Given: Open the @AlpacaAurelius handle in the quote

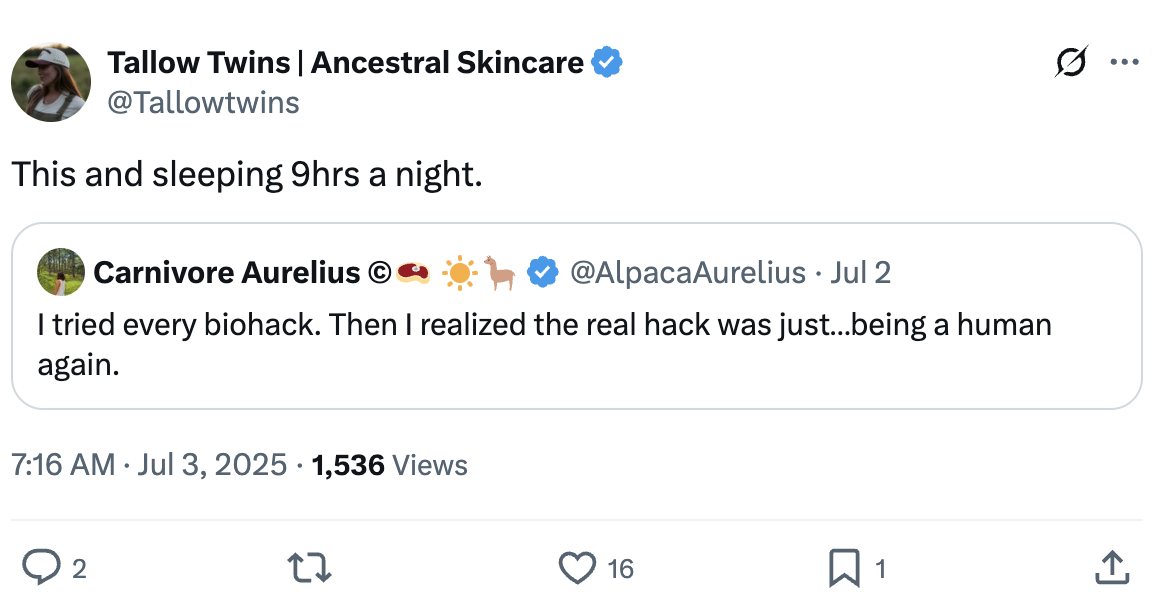Looking at the screenshot, I should coord(688,273).
